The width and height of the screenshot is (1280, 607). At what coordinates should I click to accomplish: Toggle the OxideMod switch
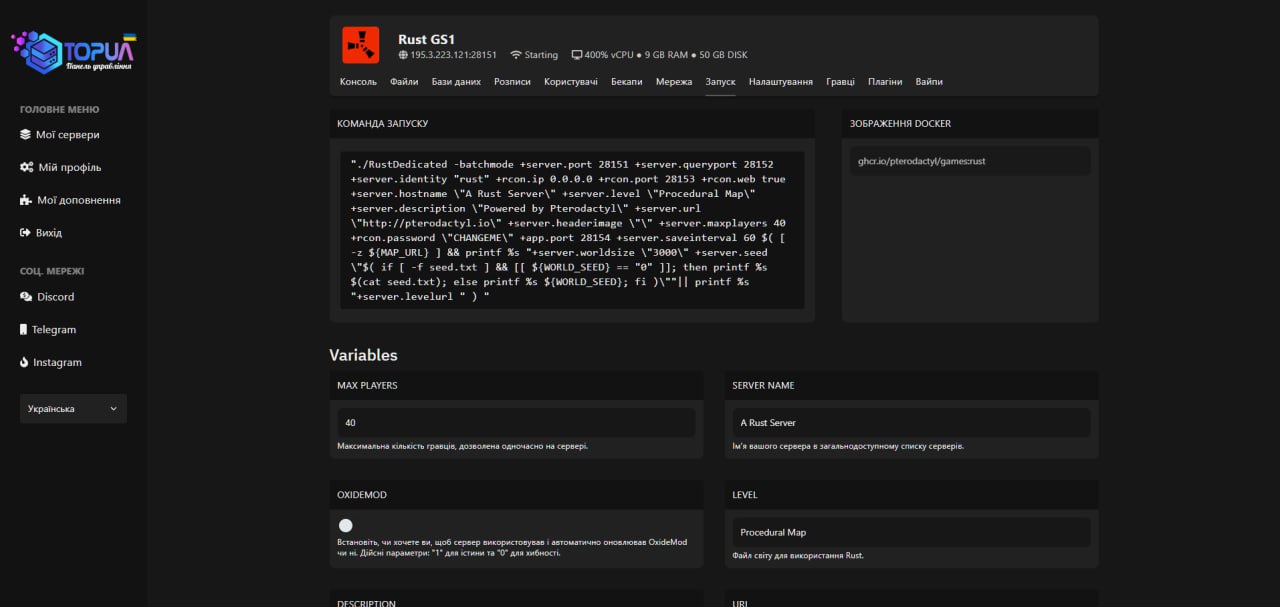(346, 525)
